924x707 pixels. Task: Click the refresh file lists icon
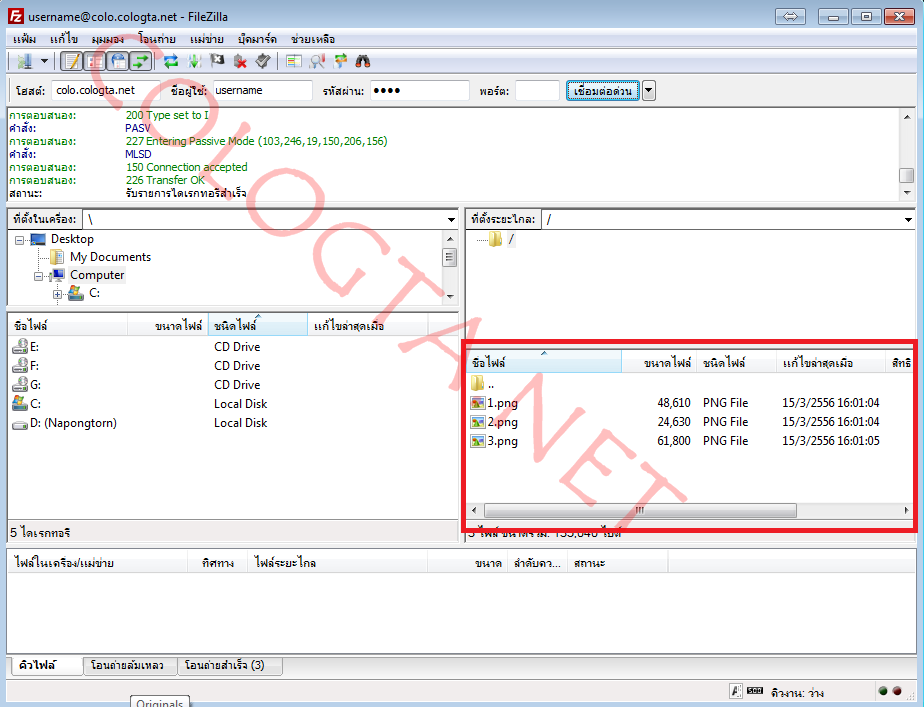pos(171,61)
